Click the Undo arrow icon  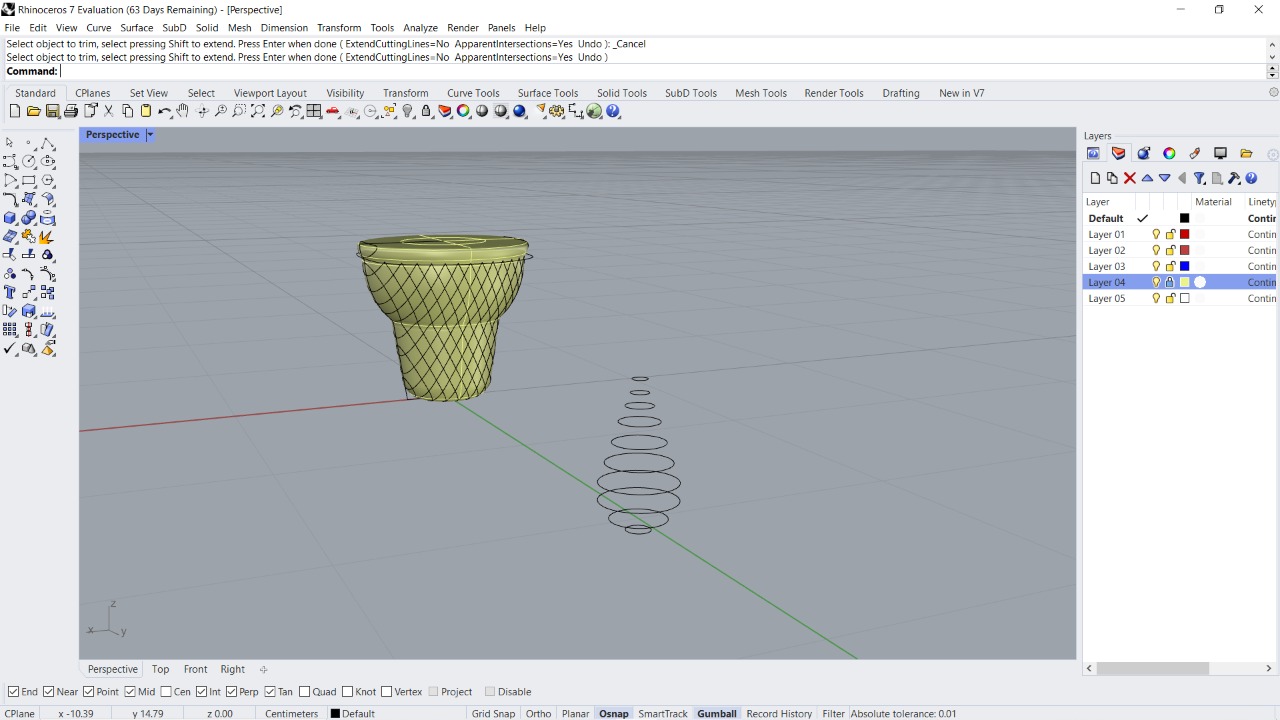pyautogui.click(x=165, y=111)
